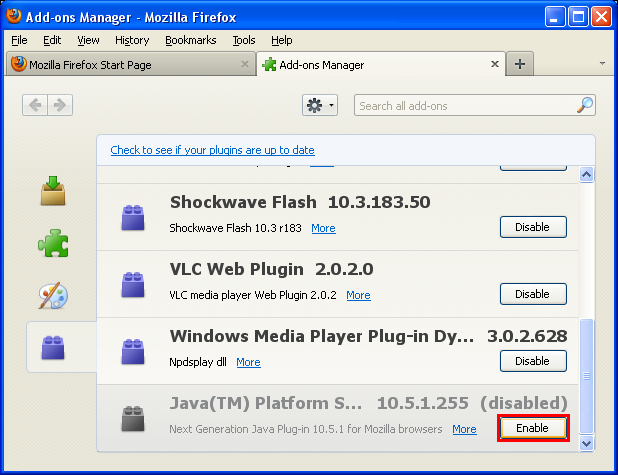Open More link for VLC Web Plugin

click(x=358, y=295)
